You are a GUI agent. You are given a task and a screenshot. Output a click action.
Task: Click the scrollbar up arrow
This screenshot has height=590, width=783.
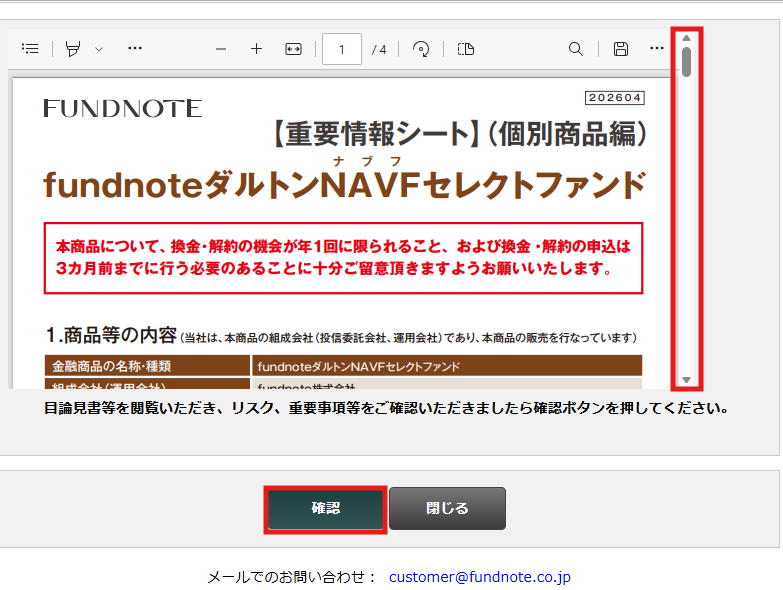687,38
